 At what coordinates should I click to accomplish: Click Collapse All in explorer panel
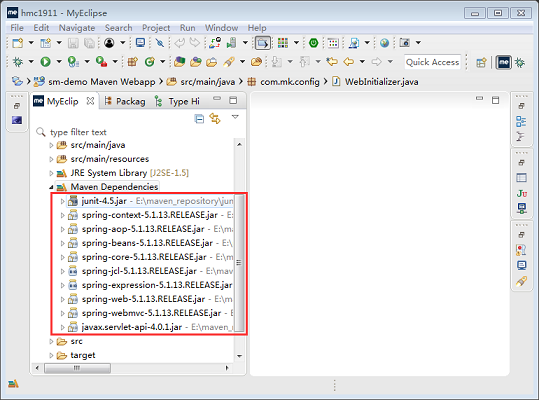tap(199, 119)
